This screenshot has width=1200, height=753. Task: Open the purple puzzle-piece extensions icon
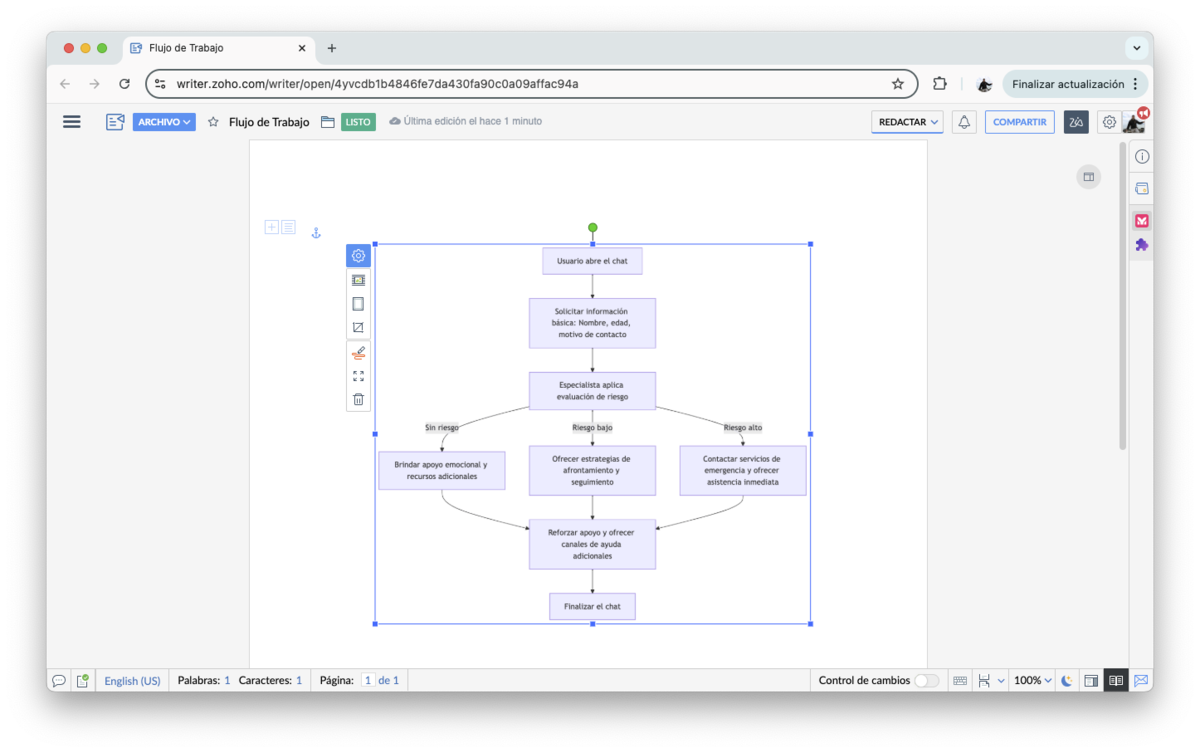(x=1141, y=245)
